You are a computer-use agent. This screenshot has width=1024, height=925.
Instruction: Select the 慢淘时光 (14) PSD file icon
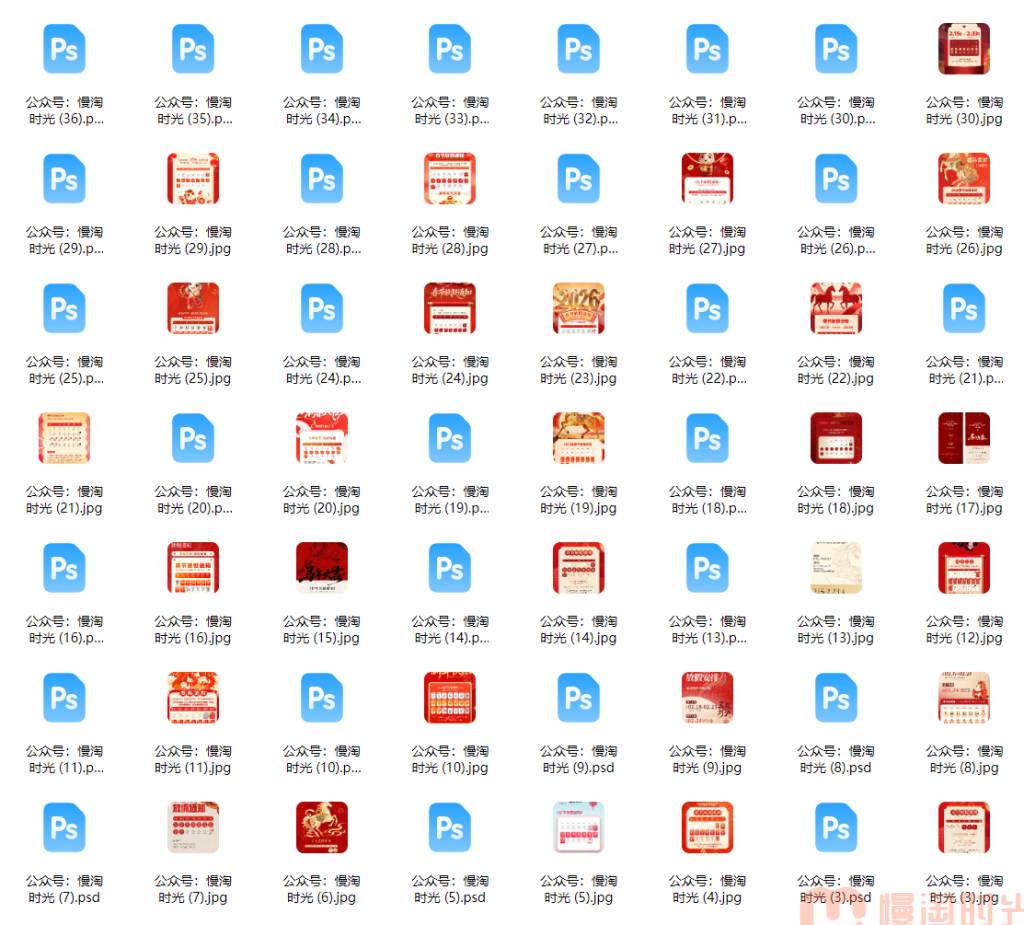pyautogui.click(x=450, y=568)
